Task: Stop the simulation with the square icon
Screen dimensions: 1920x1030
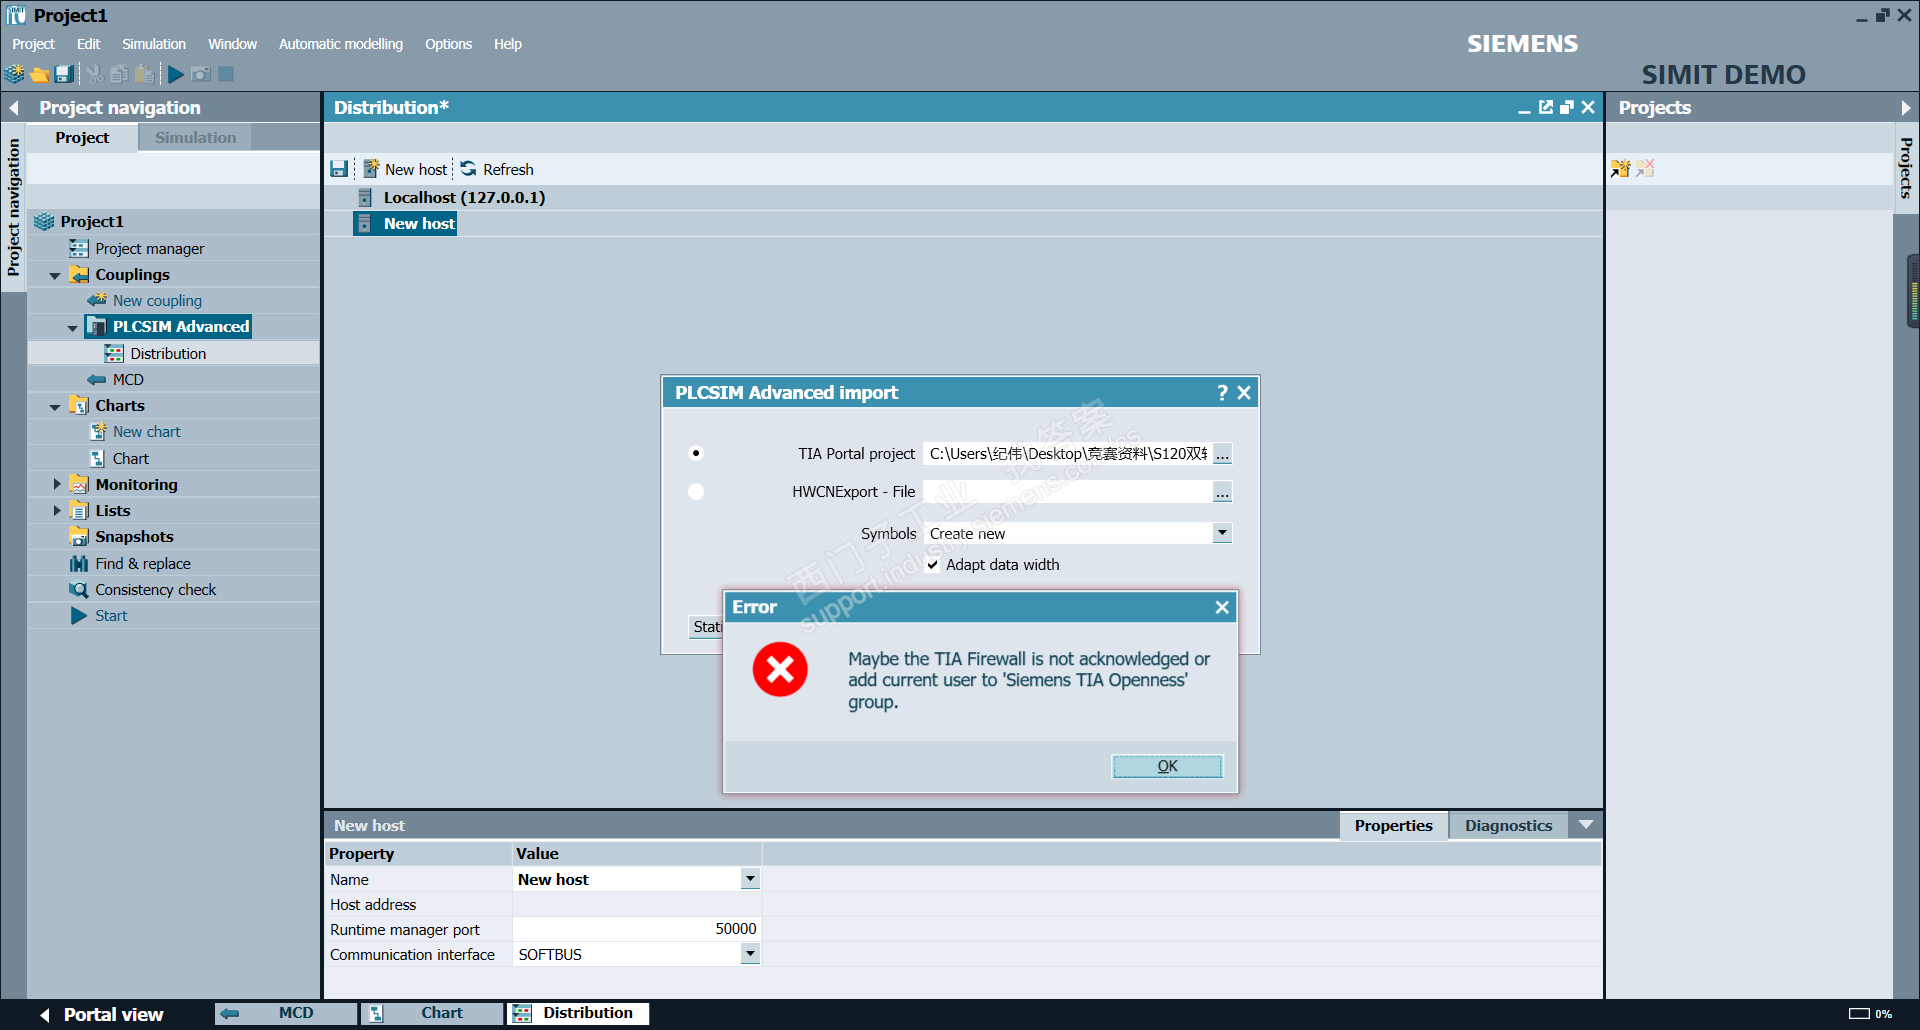Action: 226,74
